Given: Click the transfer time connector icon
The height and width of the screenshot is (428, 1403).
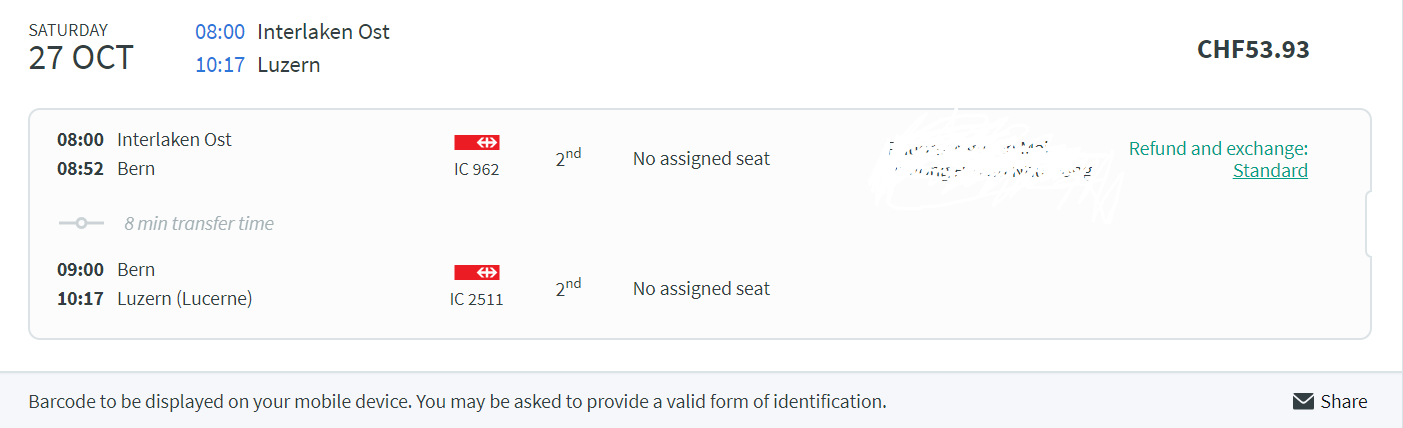Looking at the screenshot, I should click(x=81, y=223).
